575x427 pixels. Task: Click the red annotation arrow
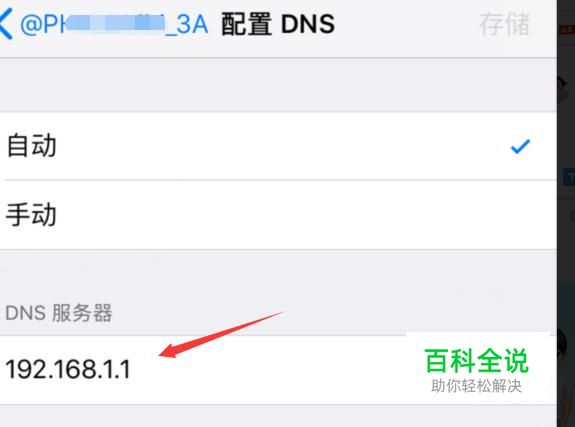[221, 335]
